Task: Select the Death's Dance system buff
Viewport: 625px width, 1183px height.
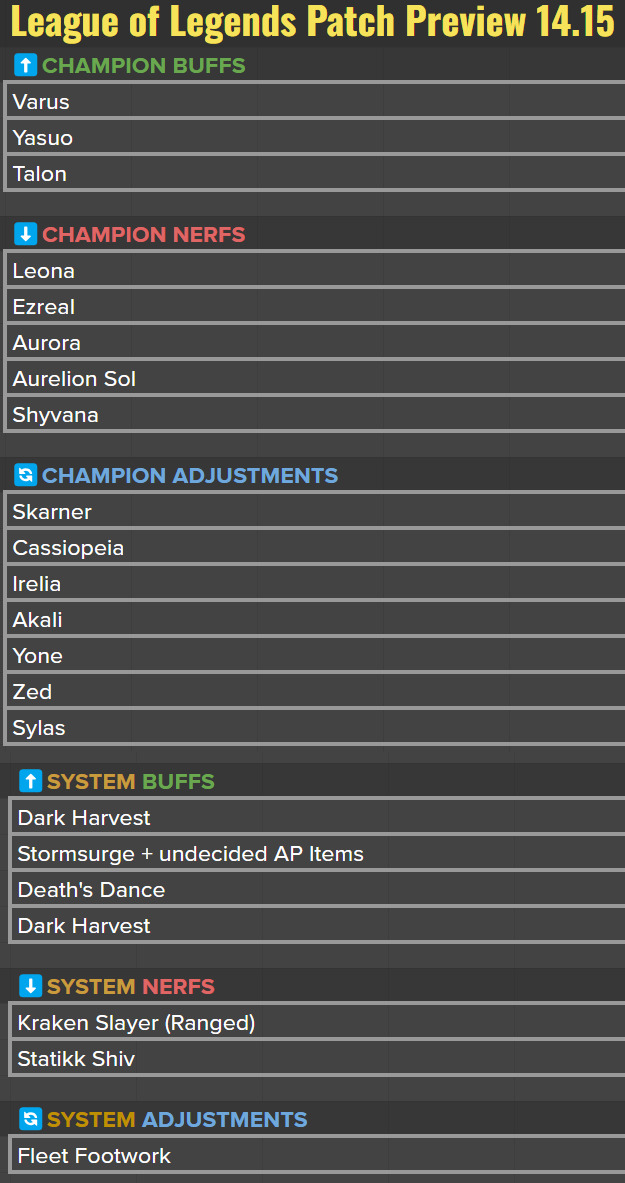Action: [318, 890]
